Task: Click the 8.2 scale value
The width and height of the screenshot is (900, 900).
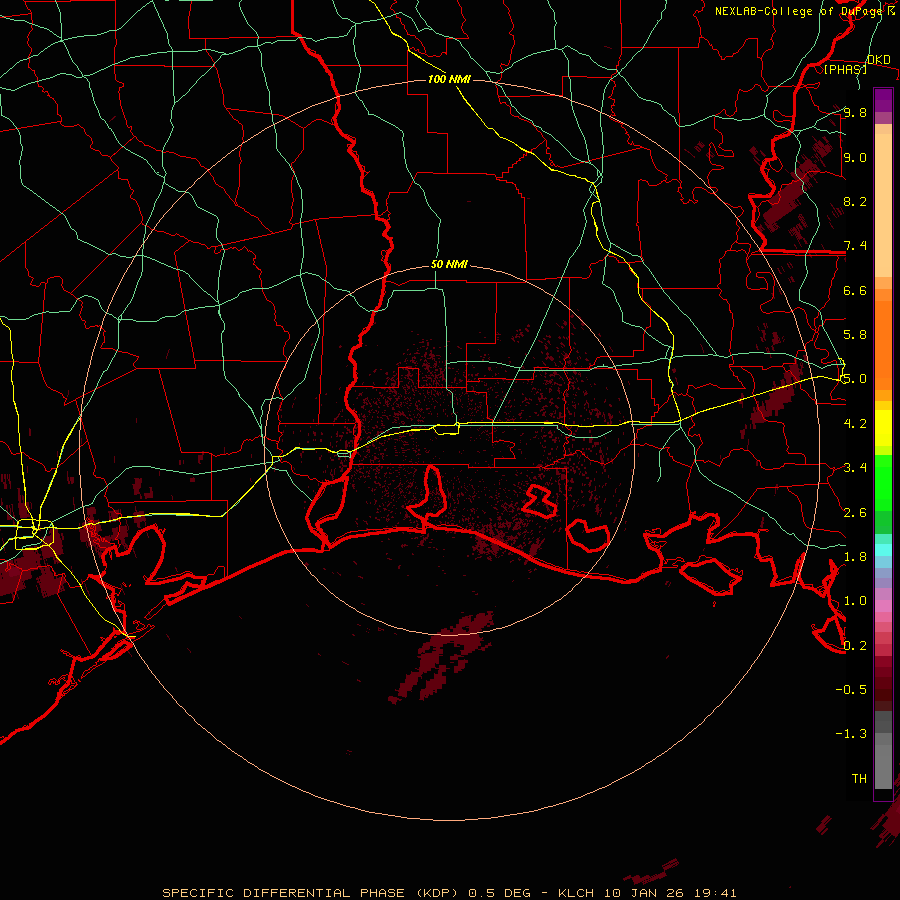Action: 855,201
